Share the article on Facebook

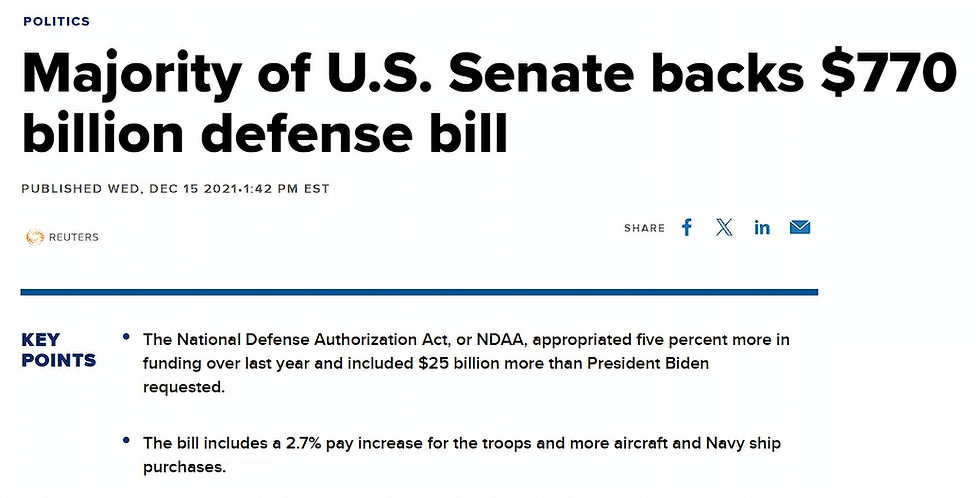pos(687,228)
